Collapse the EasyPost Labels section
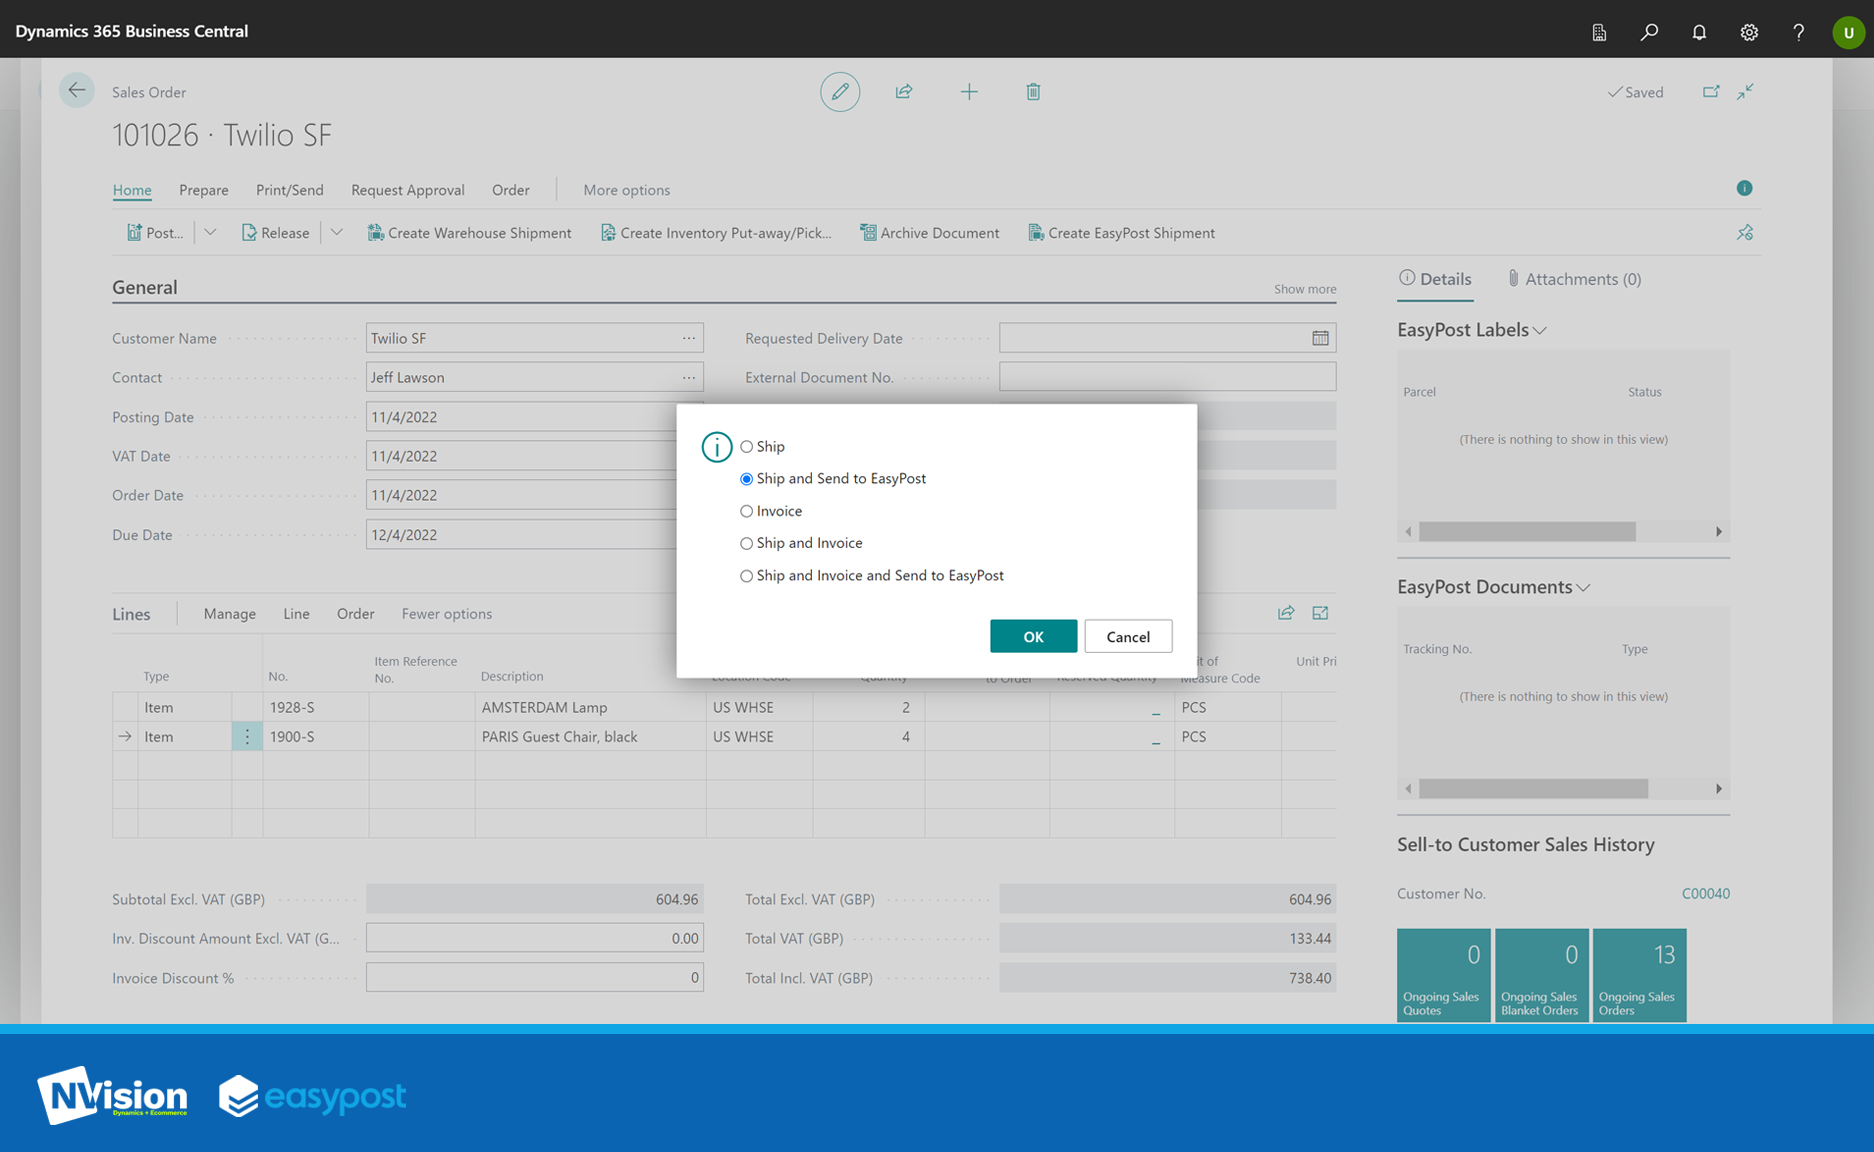 [x=1540, y=331]
